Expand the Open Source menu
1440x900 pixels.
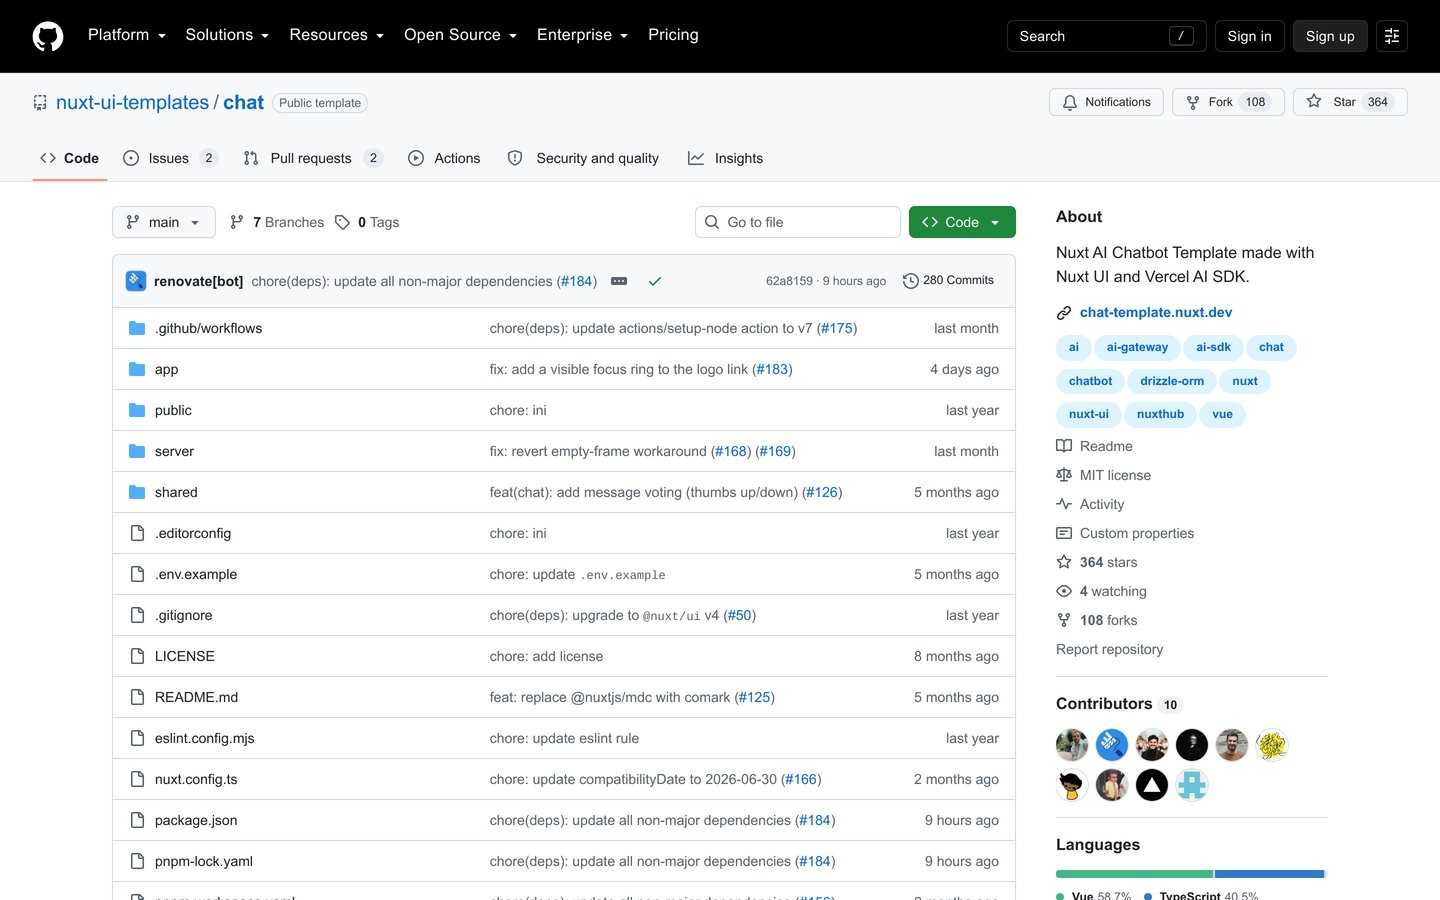click(x=460, y=35)
